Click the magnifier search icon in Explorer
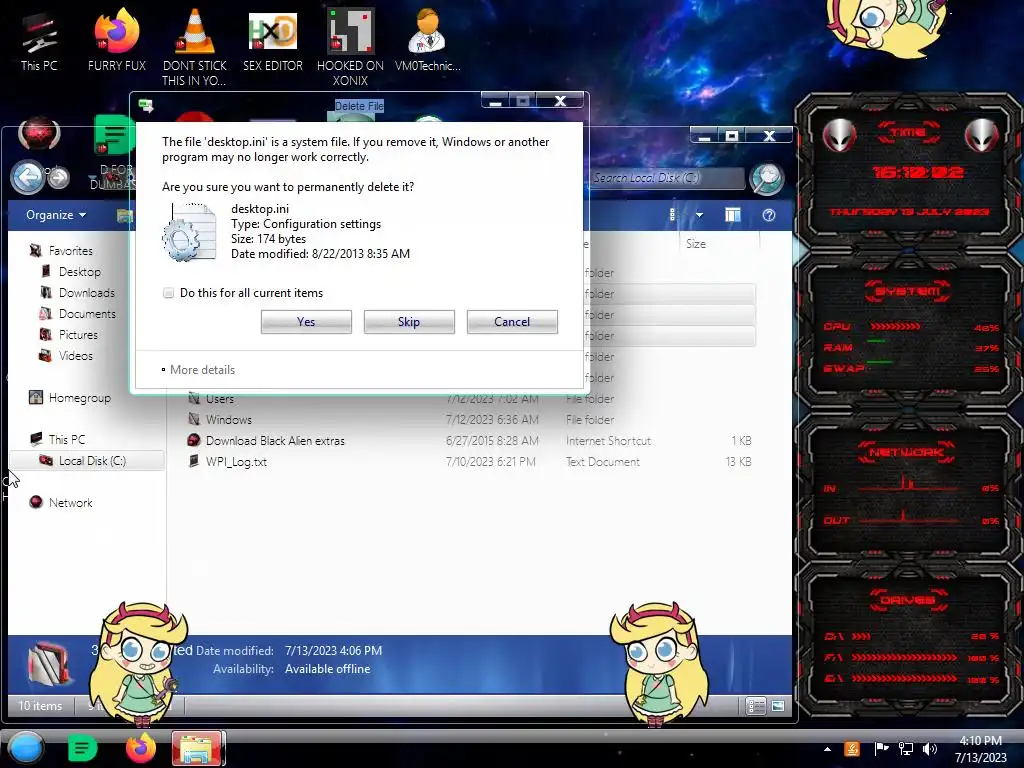 [767, 178]
